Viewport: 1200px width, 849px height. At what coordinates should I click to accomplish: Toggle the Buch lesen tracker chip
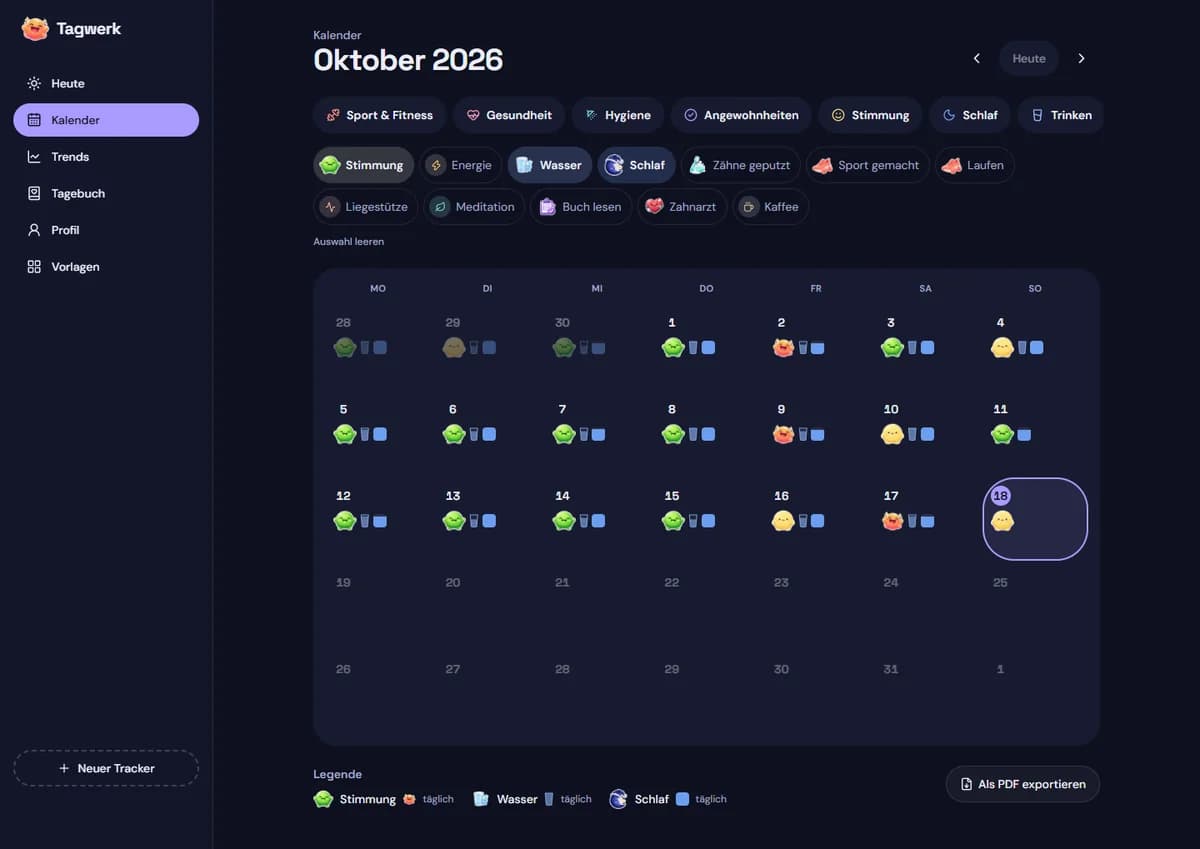pos(581,207)
